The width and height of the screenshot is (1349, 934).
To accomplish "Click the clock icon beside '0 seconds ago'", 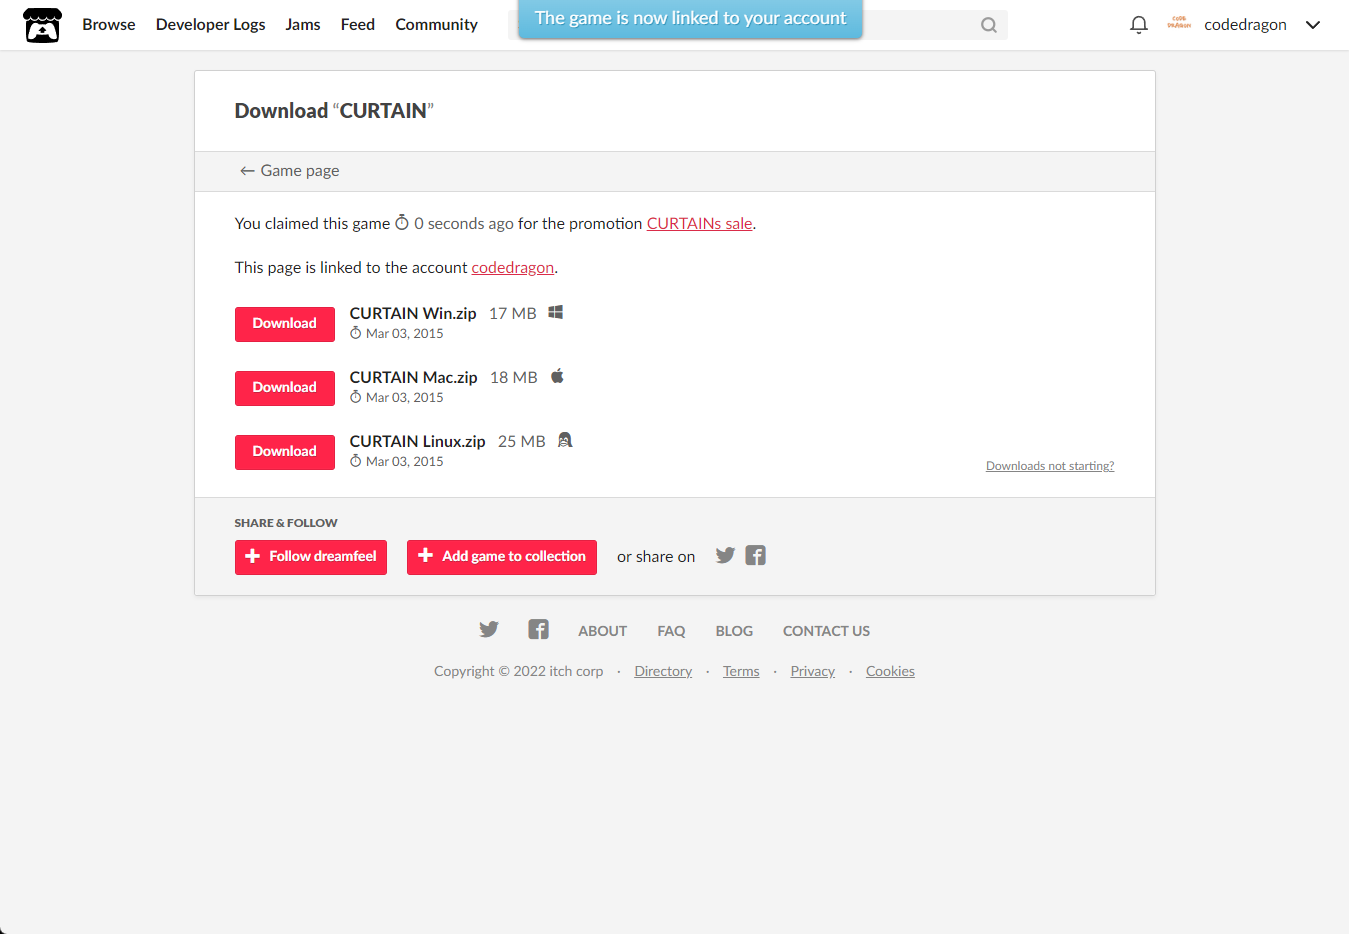I will (x=402, y=223).
